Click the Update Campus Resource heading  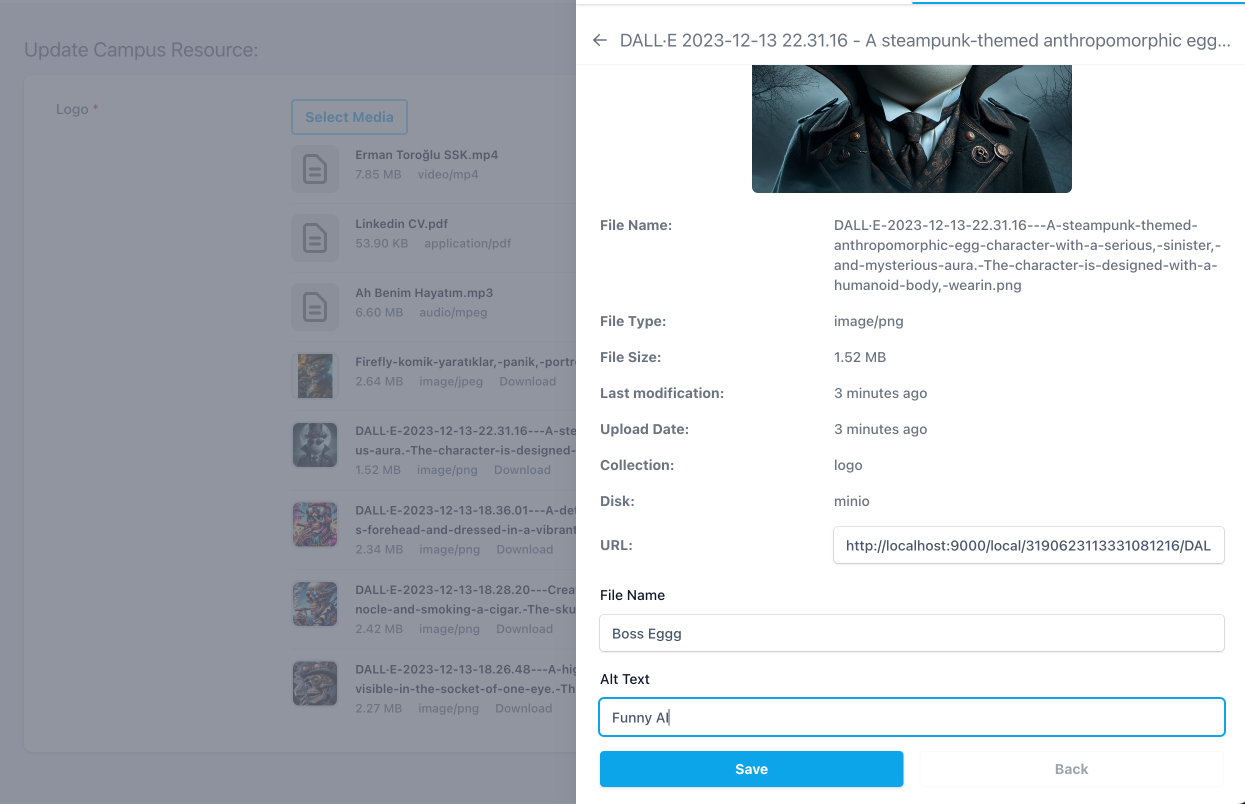[141, 50]
